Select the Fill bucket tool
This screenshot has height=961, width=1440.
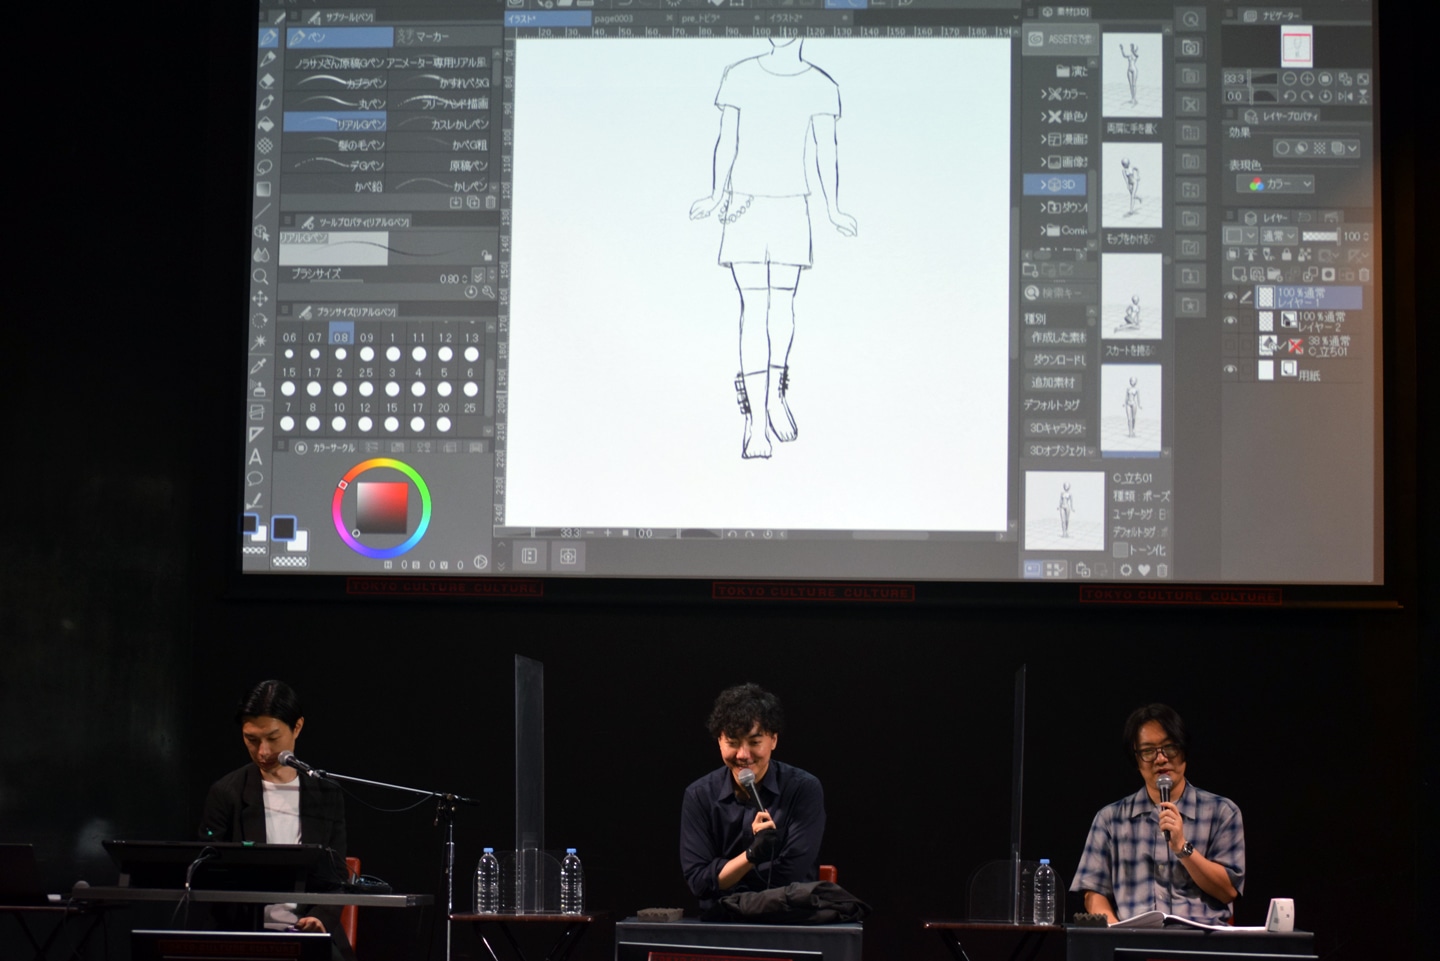(x=266, y=124)
